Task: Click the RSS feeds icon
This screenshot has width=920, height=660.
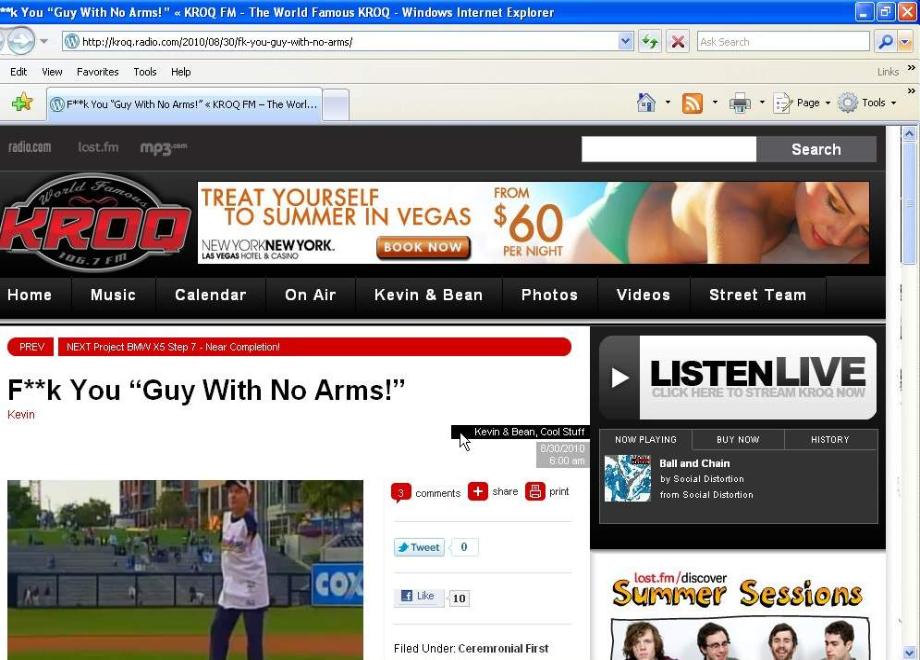Action: [x=692, y=103]
